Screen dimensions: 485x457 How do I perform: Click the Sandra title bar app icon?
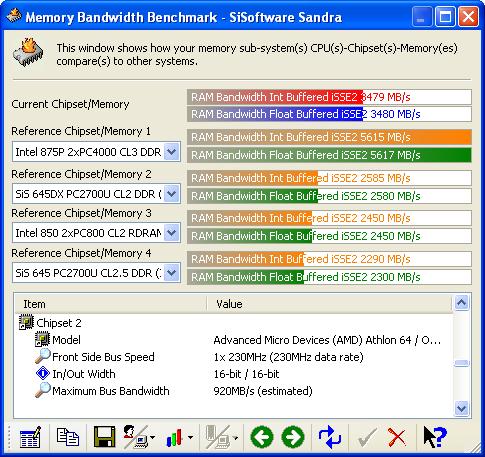[x=14, y=15]
